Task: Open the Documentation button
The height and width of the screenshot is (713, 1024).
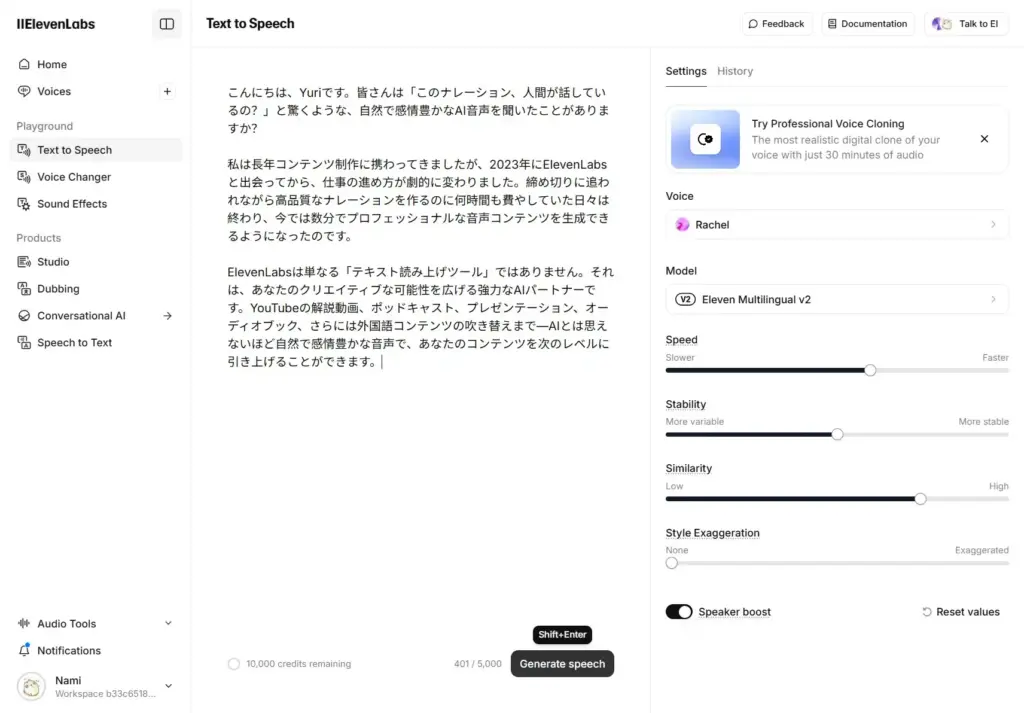Action: (868, 24)
